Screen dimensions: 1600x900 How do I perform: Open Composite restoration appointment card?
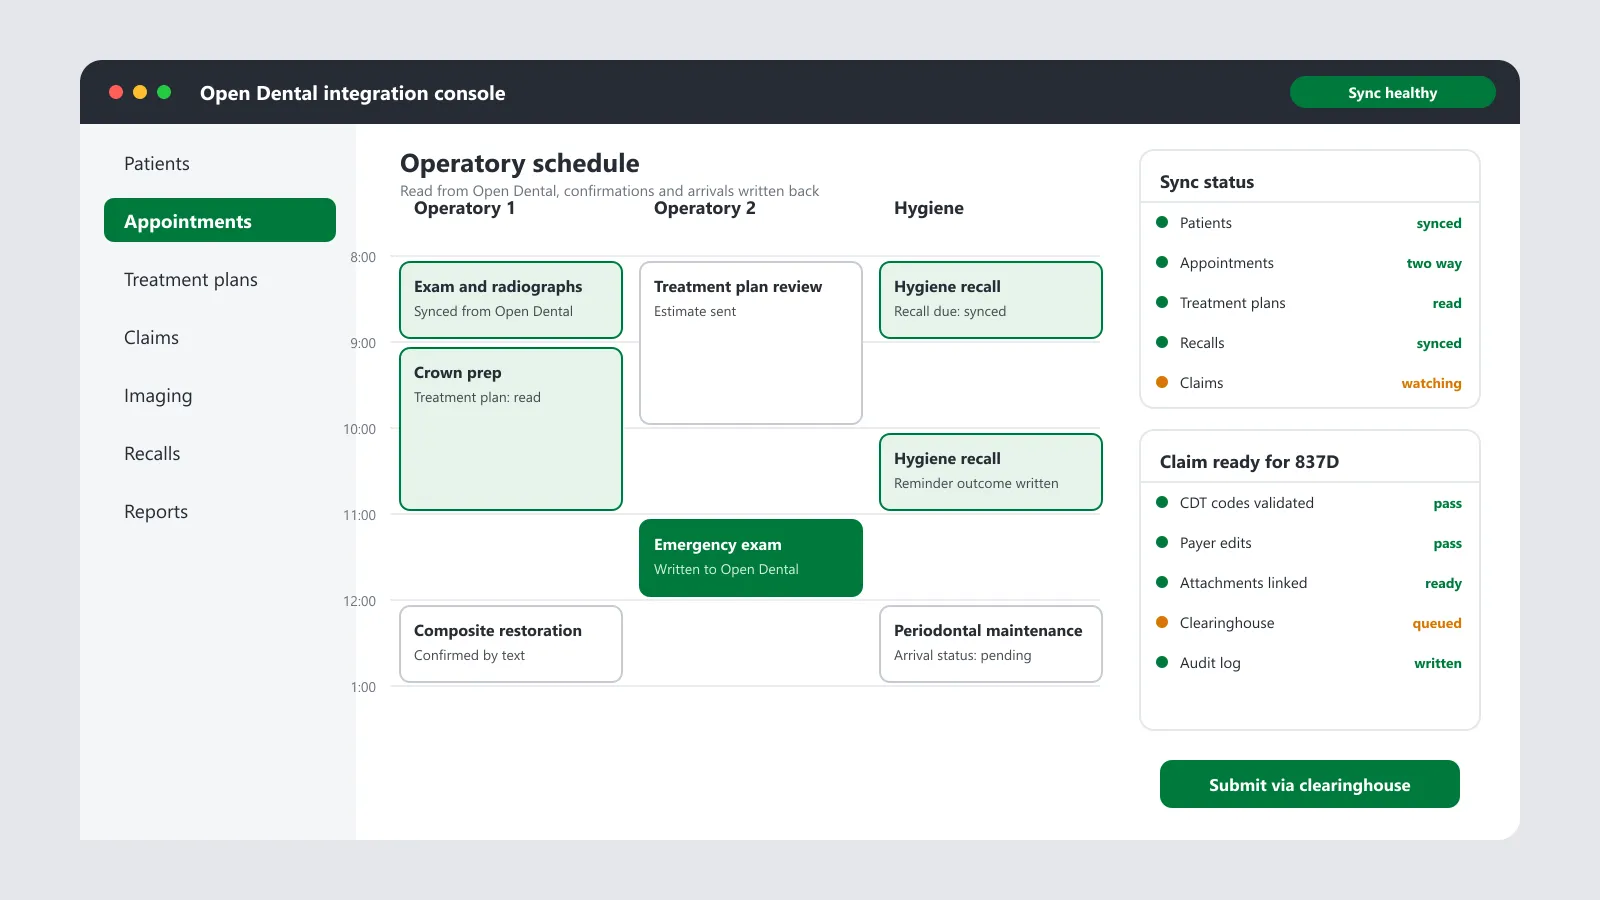coord(511,644)
